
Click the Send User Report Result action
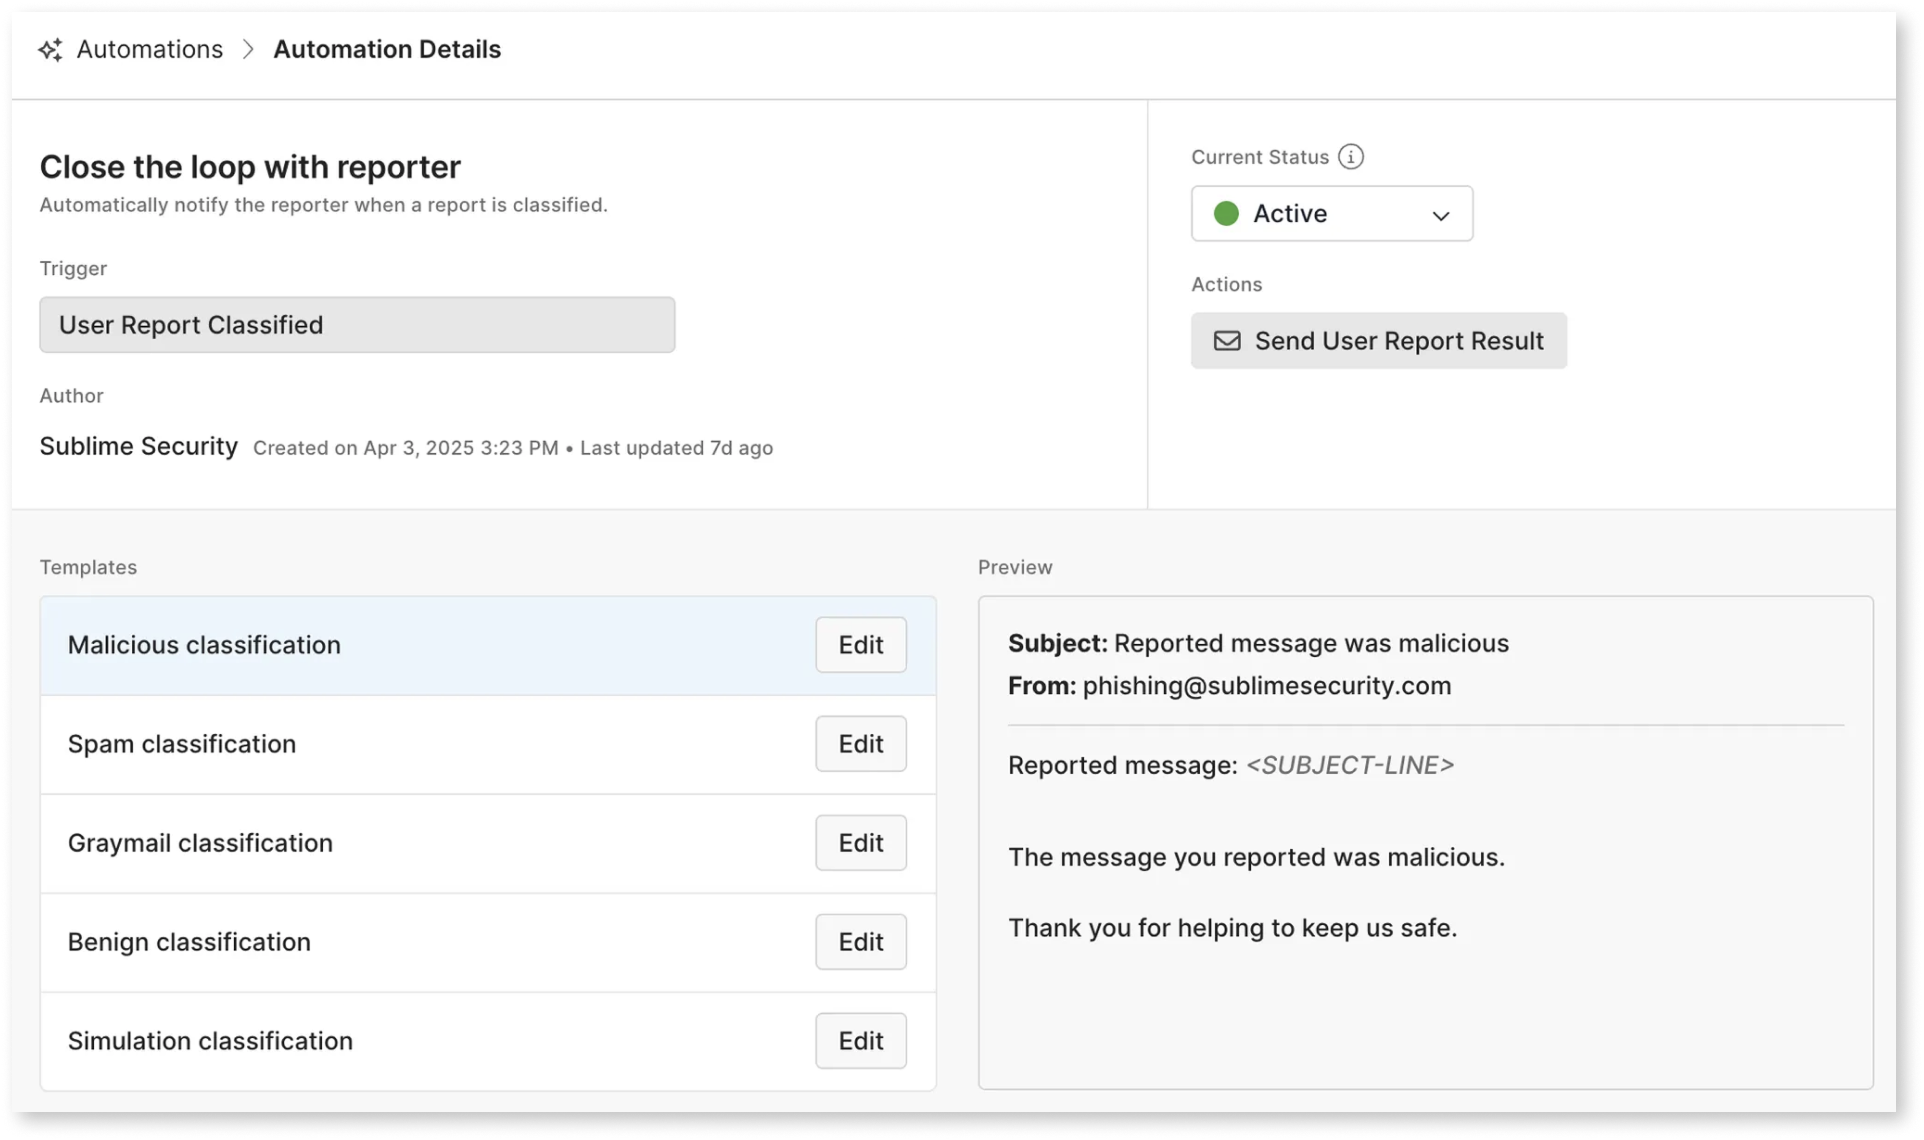(x=1378, y=341)
